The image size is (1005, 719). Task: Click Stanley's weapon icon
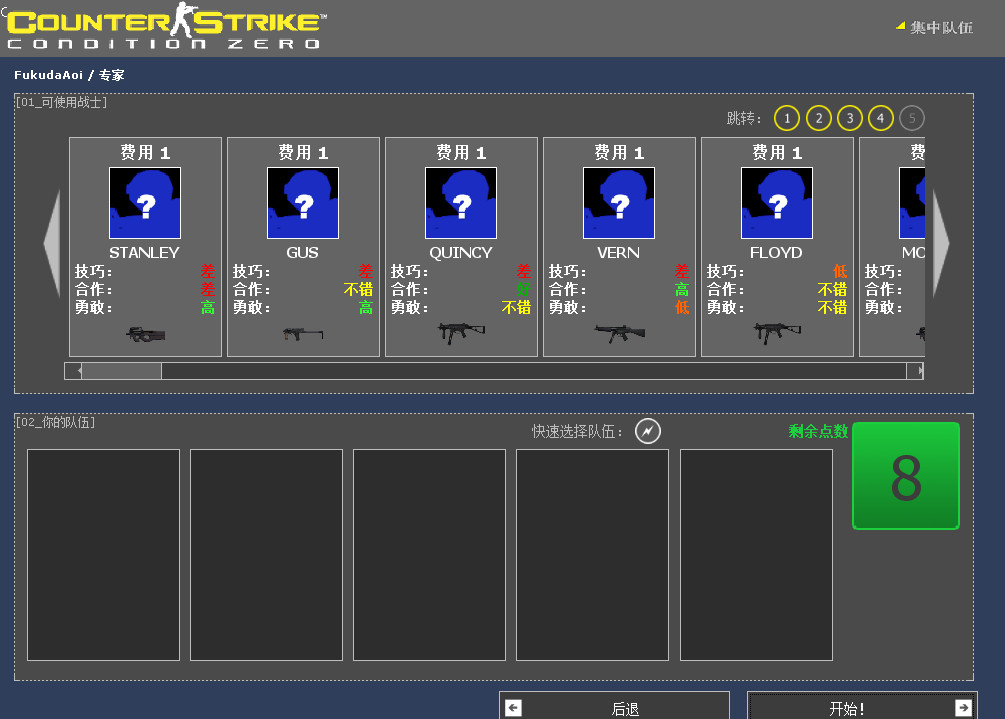click(x=144, y=334)
